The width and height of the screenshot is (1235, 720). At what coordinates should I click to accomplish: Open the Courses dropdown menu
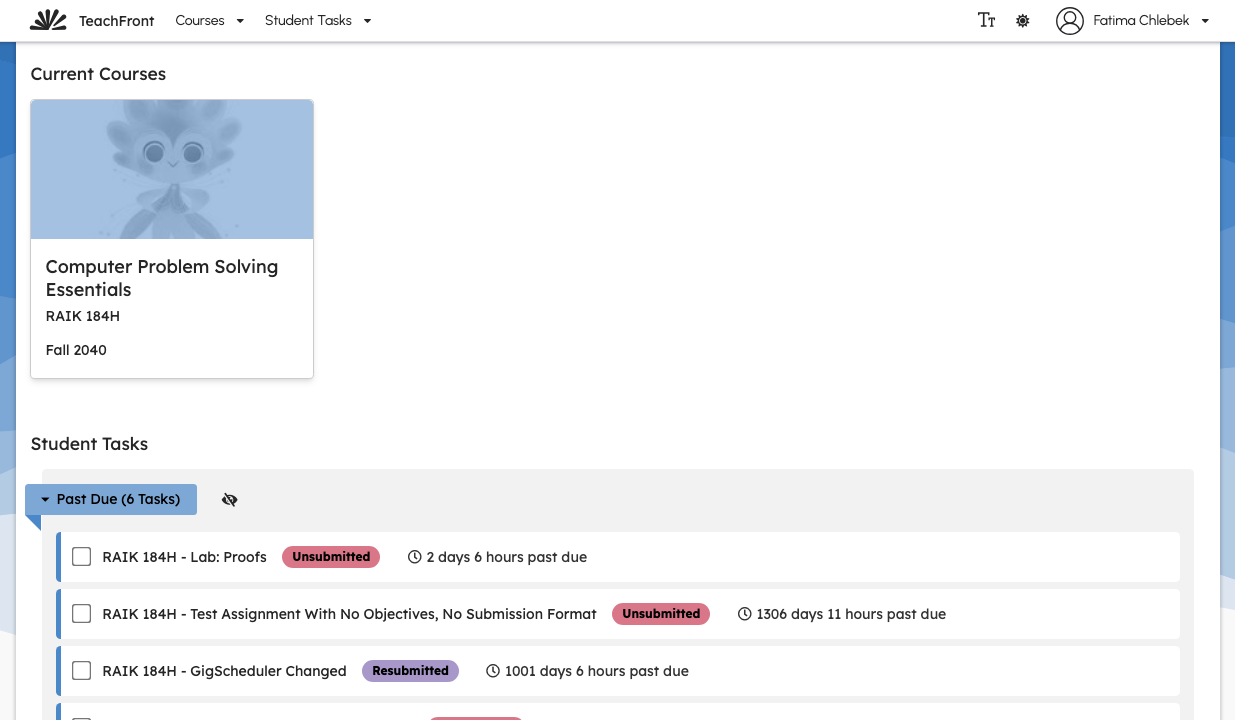210,20
